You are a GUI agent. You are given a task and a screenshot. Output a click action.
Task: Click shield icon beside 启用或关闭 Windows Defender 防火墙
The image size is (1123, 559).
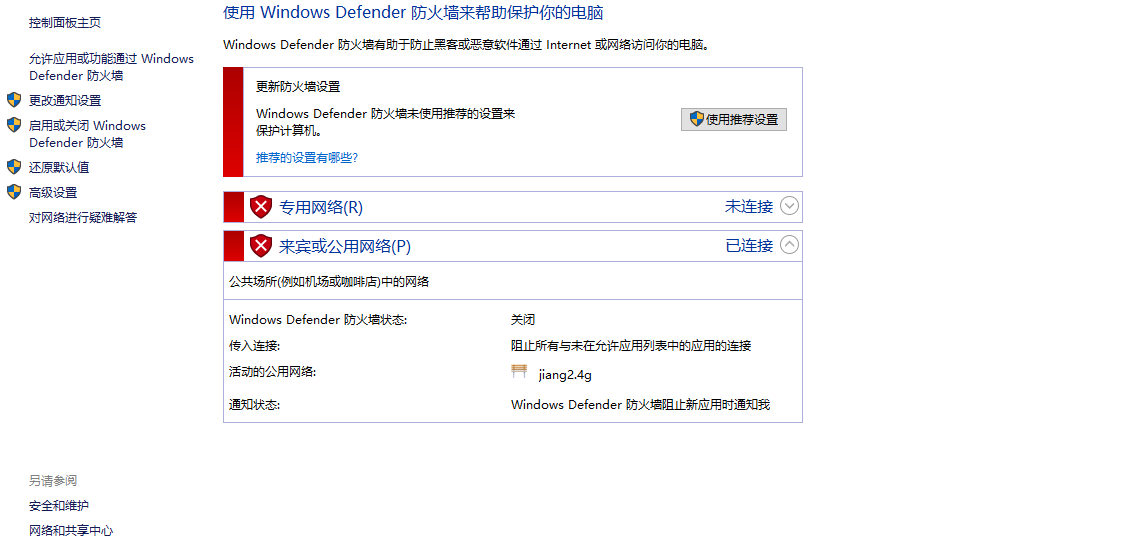14,125
